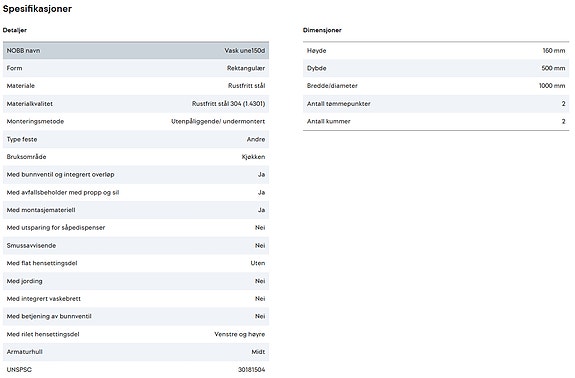Click the Form row label
575x378 pixels.
[x=14, y=68]
